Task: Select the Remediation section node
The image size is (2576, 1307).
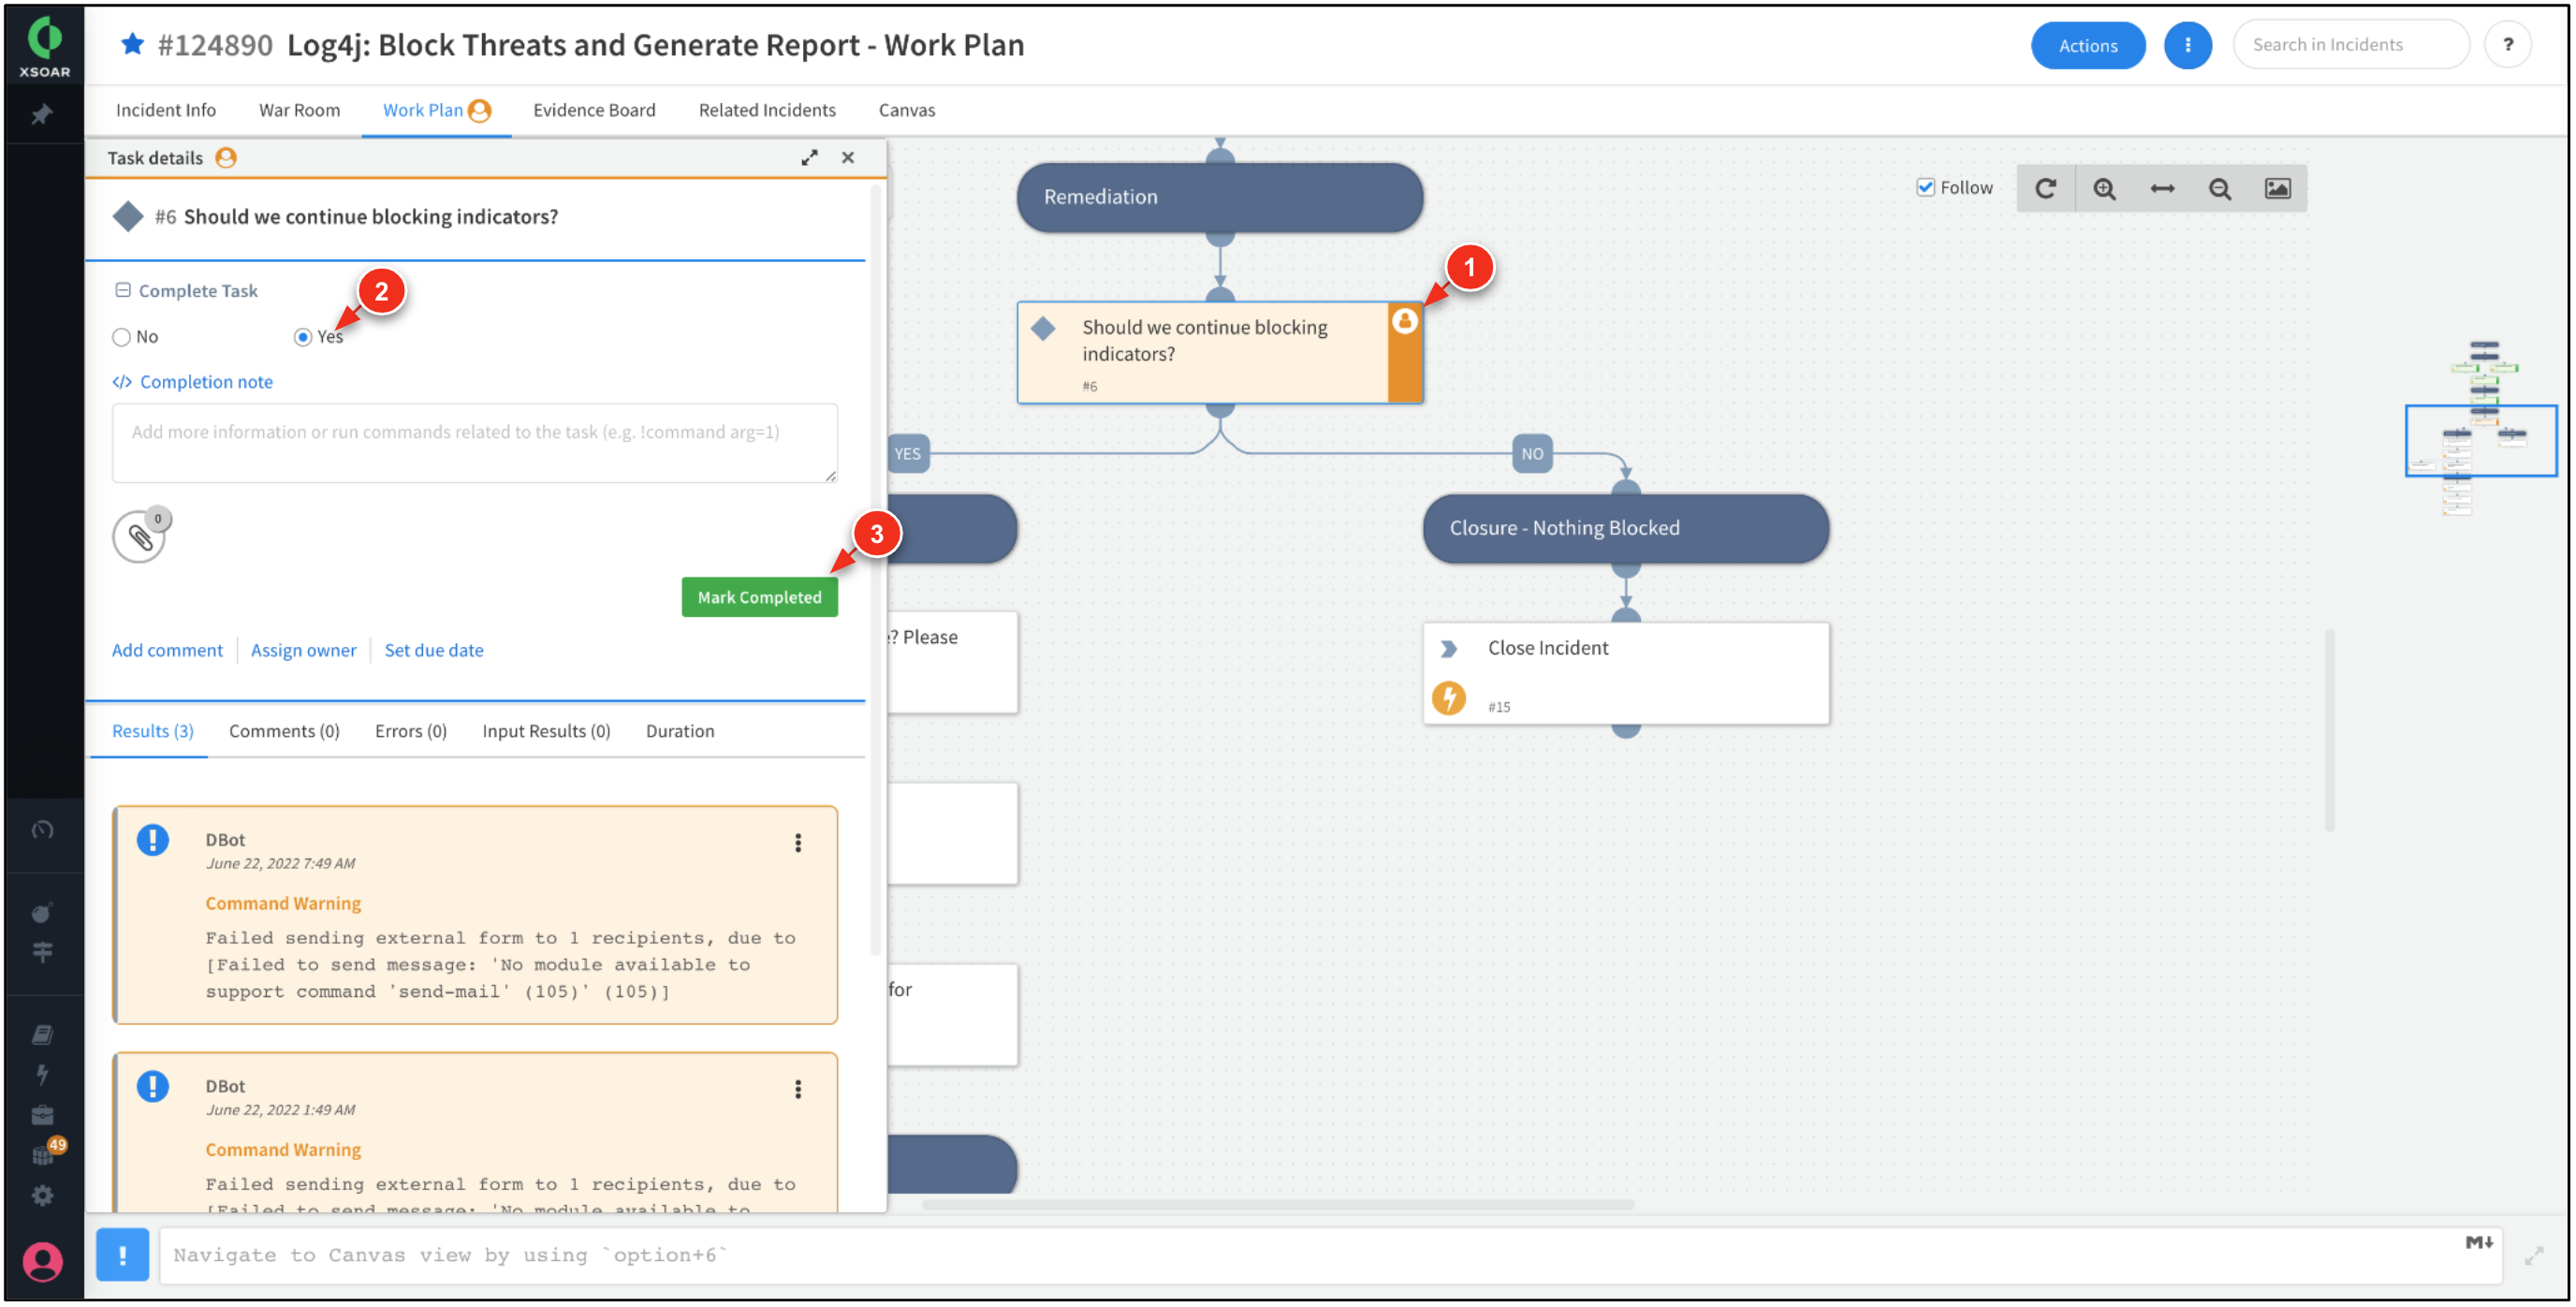Action: click(1219, 197)
